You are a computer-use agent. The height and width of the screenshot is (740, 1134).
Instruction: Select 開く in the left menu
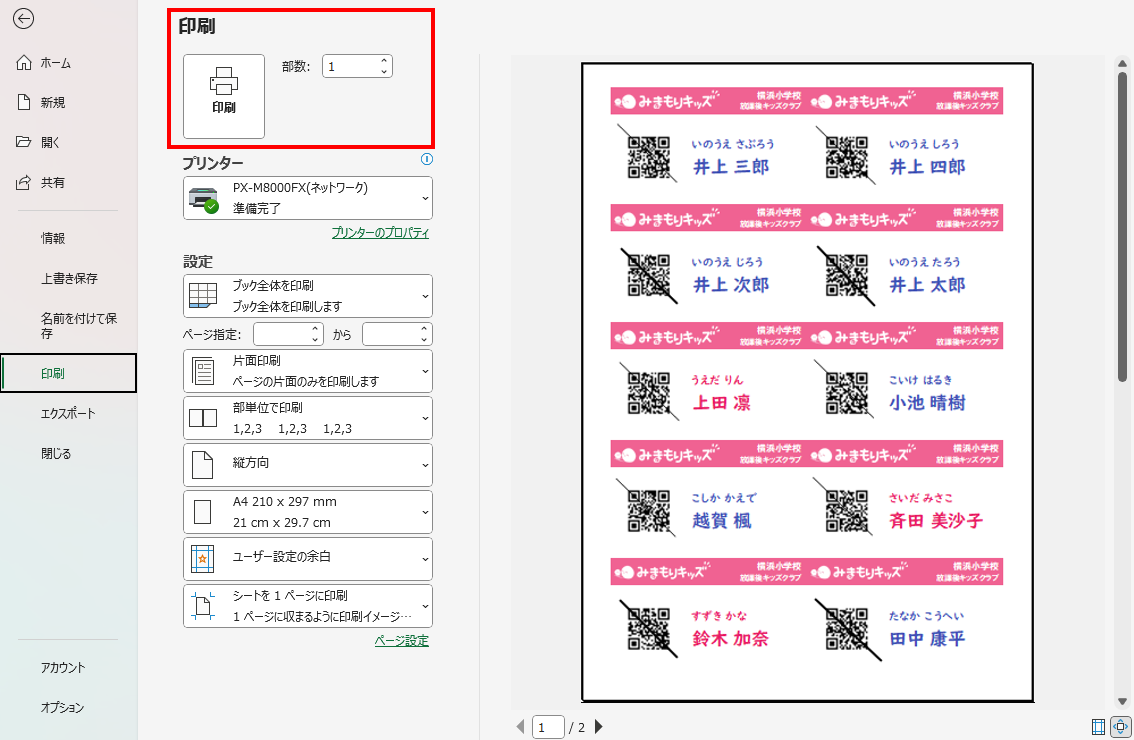pyautogui.click(x=50, y=143)
